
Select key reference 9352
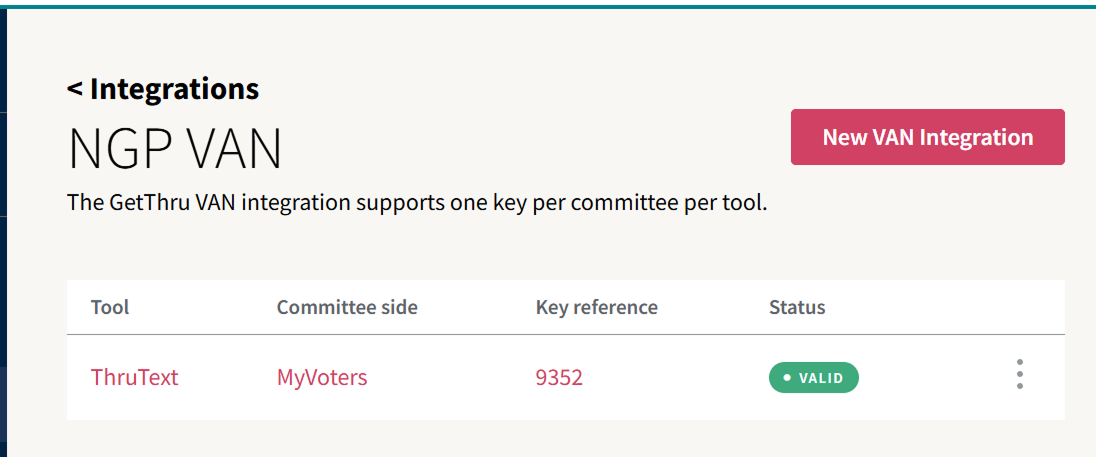coord(559,377)
